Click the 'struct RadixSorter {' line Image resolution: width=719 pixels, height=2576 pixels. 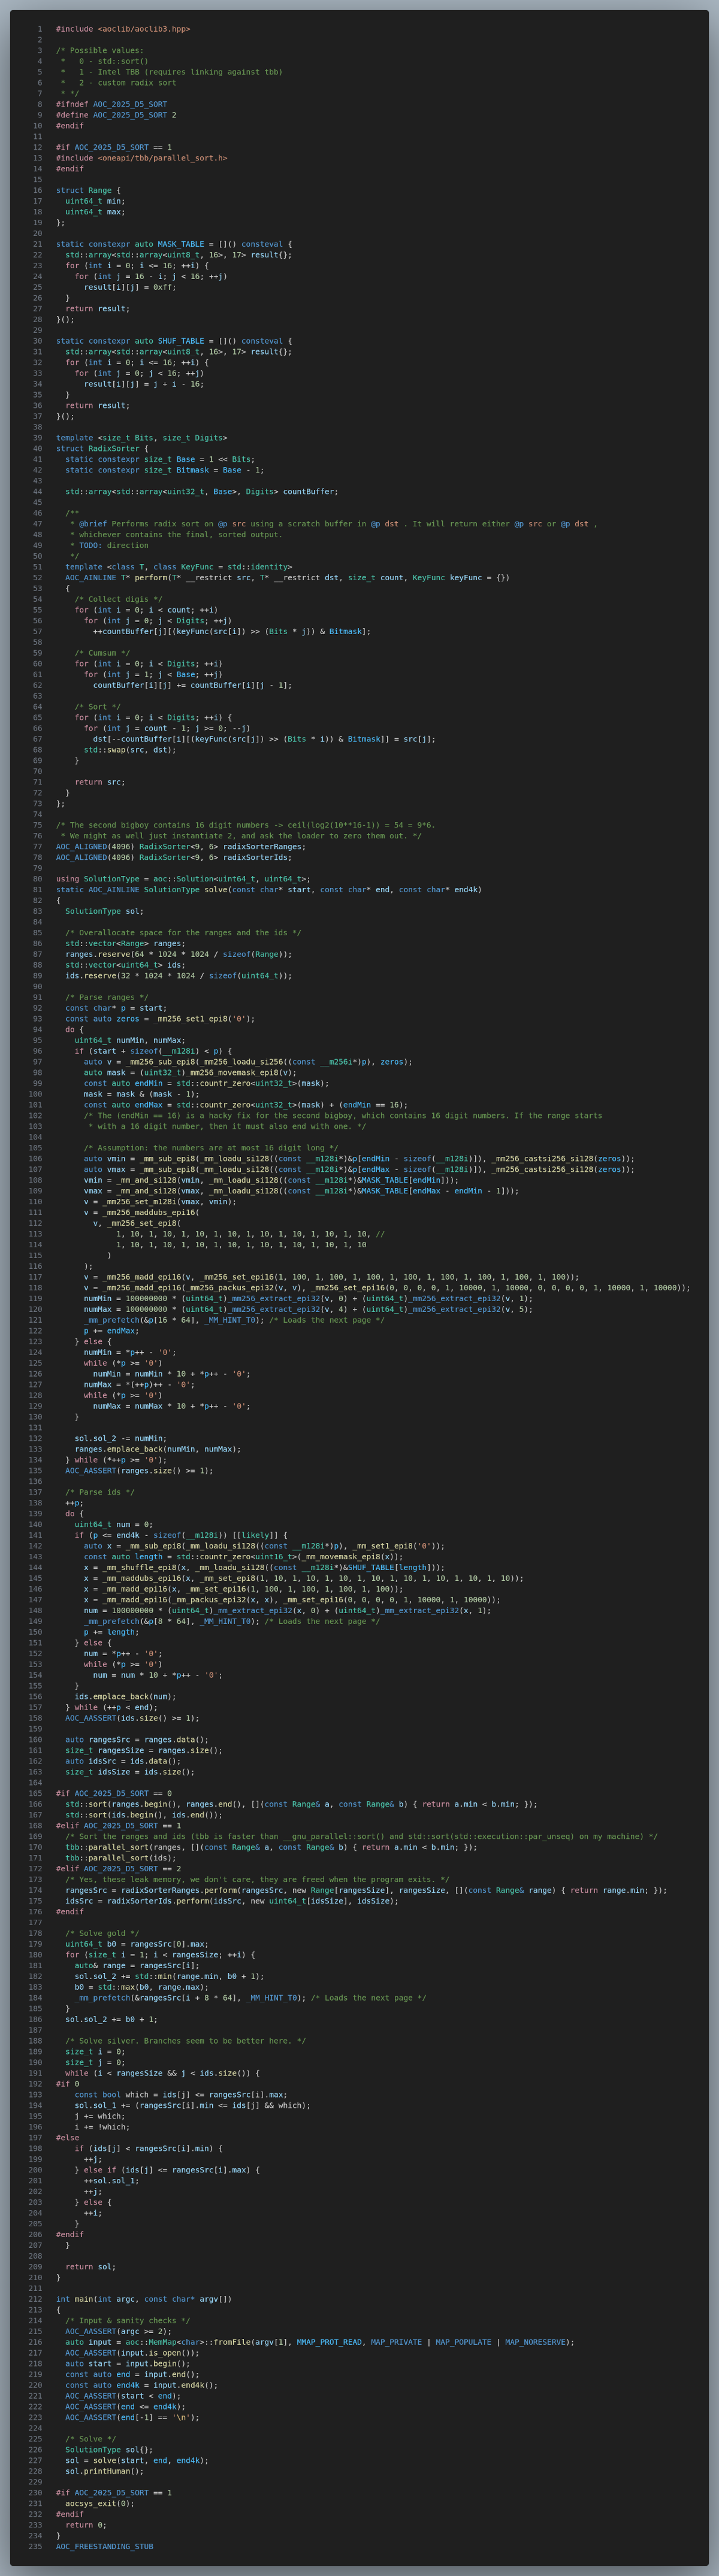tap(102, 449)
